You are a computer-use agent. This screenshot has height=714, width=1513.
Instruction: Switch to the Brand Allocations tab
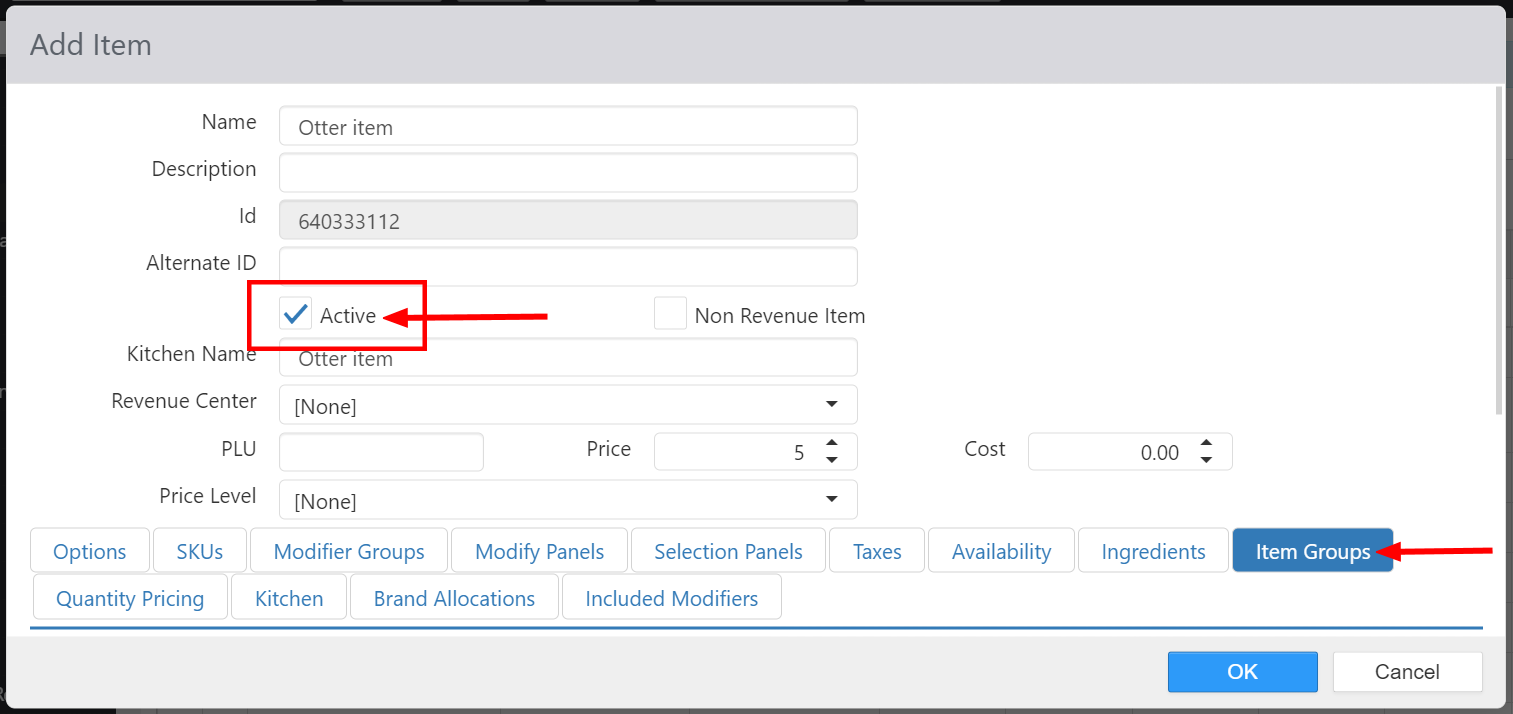point(454,599)
